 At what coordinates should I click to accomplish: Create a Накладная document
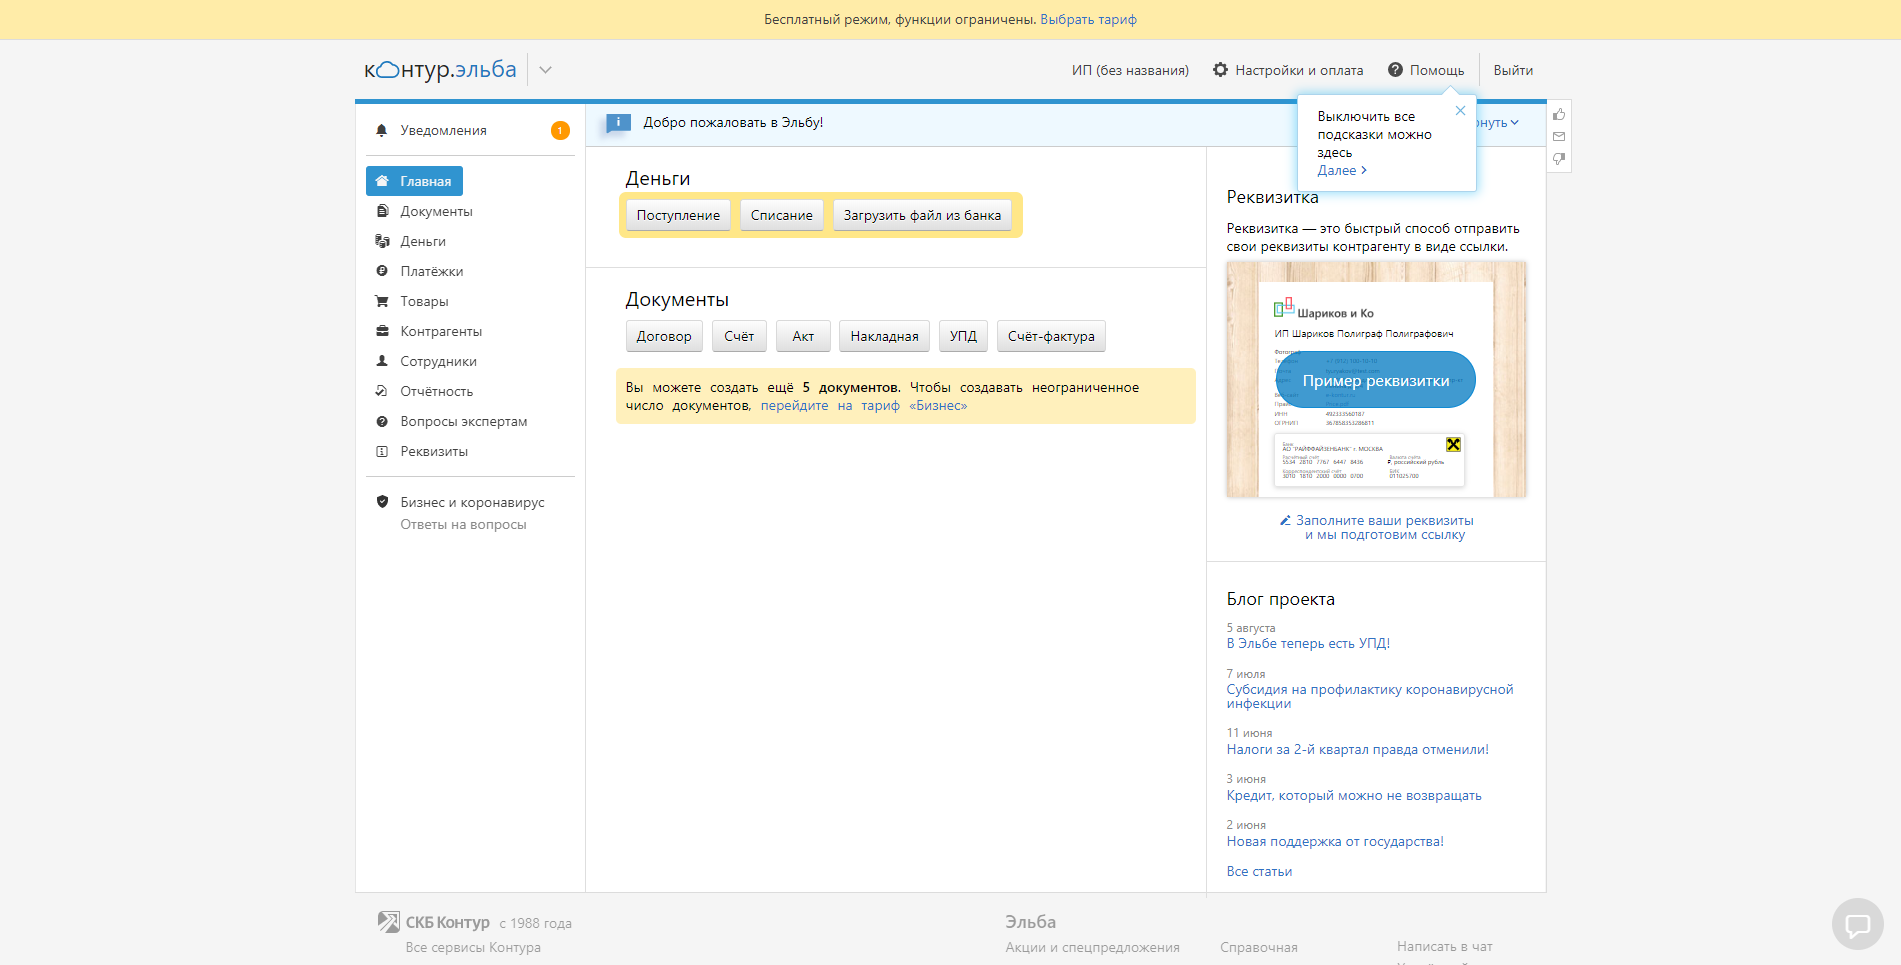point(884,336)
